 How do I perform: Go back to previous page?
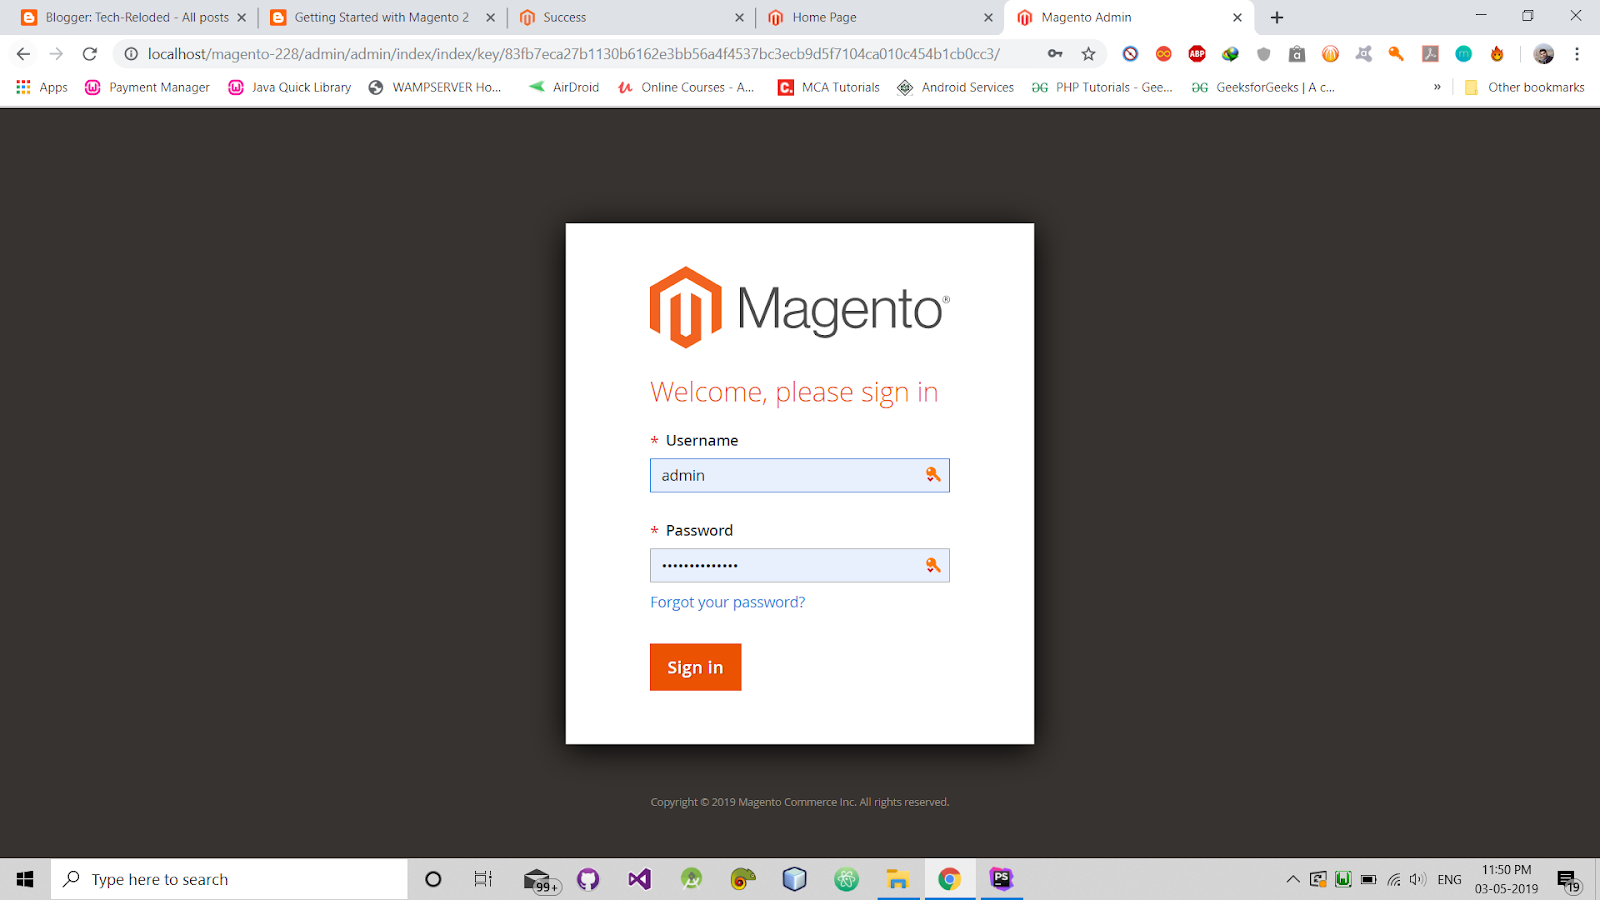[x=24, y=54]
